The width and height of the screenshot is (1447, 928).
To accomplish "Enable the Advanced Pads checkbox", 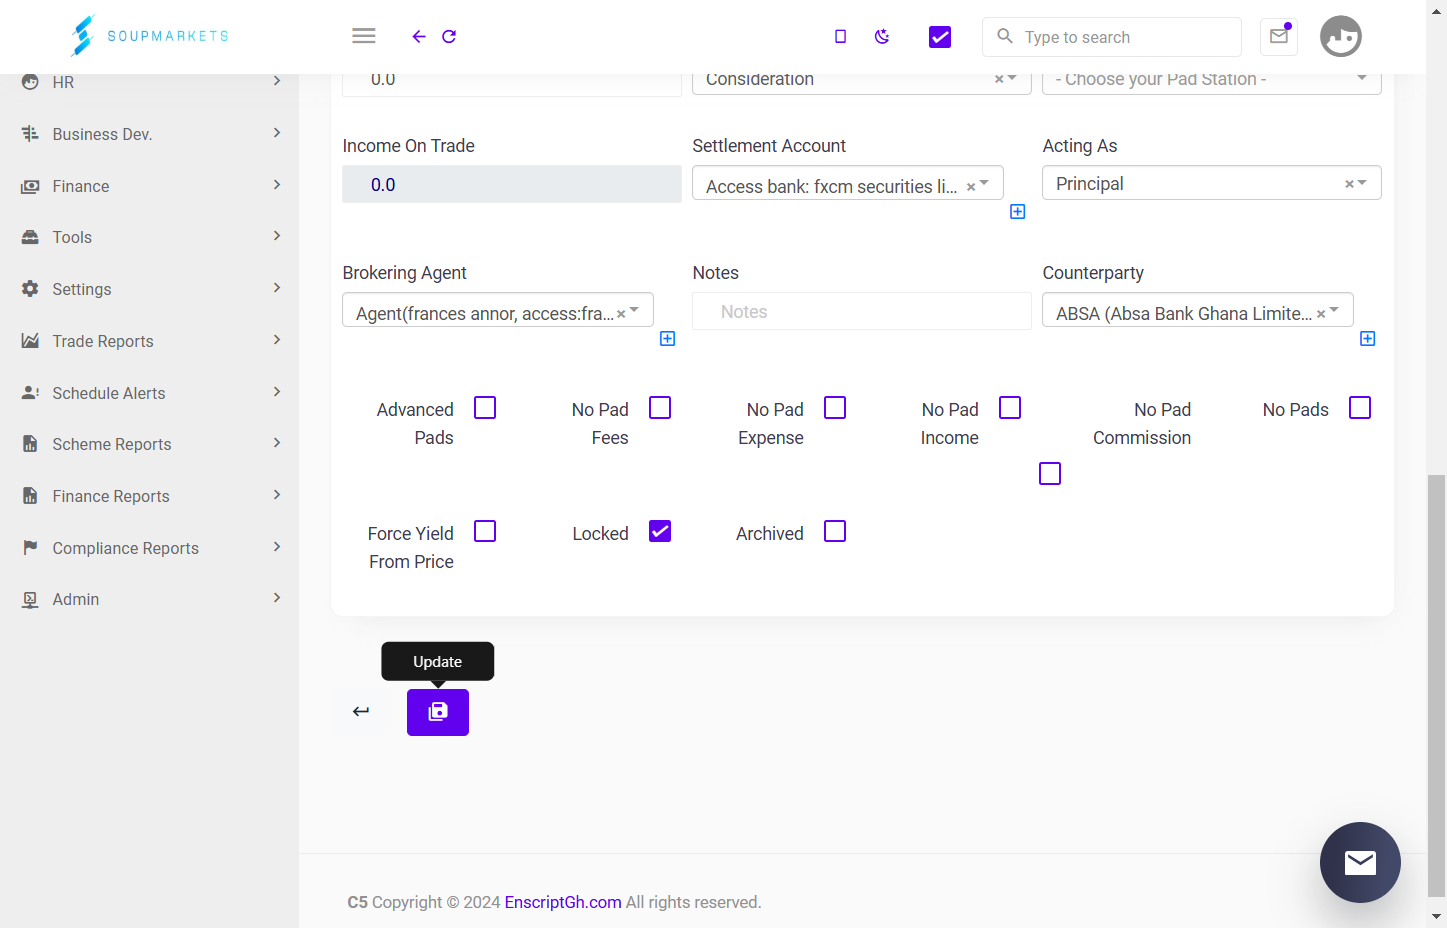I will pyautogui.click(x=485, y=408).
